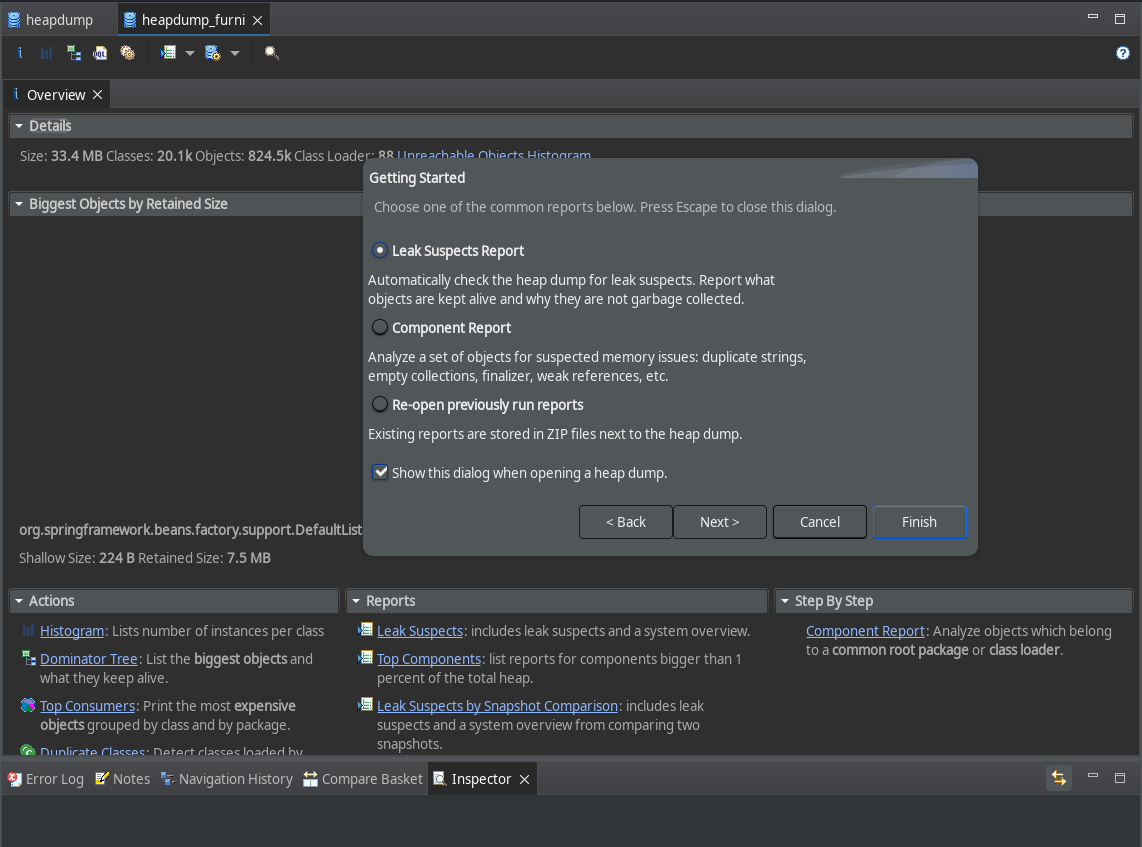
Task: Open Histogram from the toolbar
Action: tap(47, 52)
